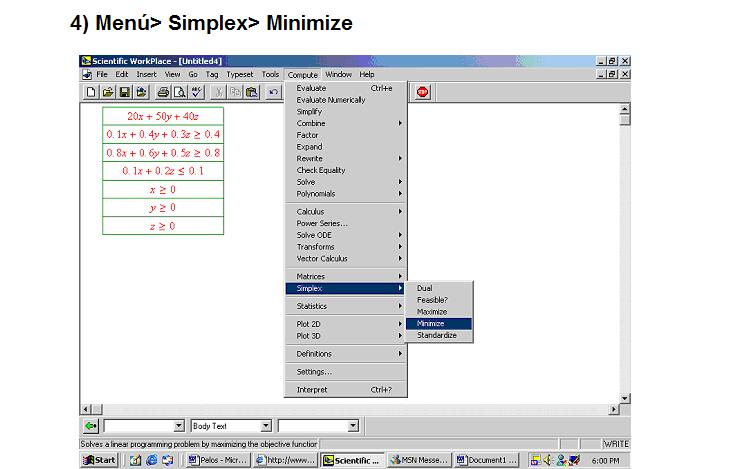Click the horizontal scrollbar right arrow

tap(614, 409)
